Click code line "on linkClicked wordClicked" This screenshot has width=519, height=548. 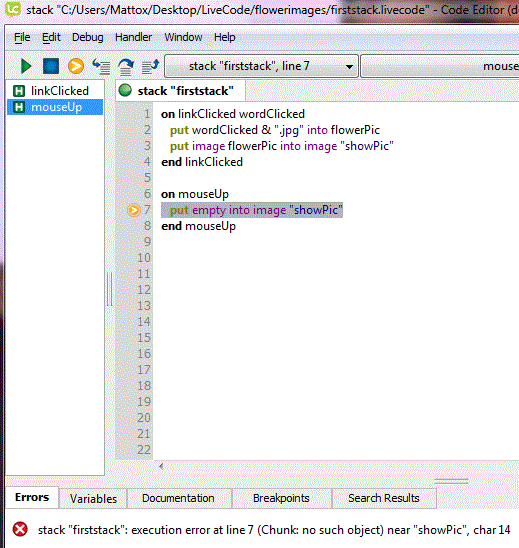click(x=233, y=114)
